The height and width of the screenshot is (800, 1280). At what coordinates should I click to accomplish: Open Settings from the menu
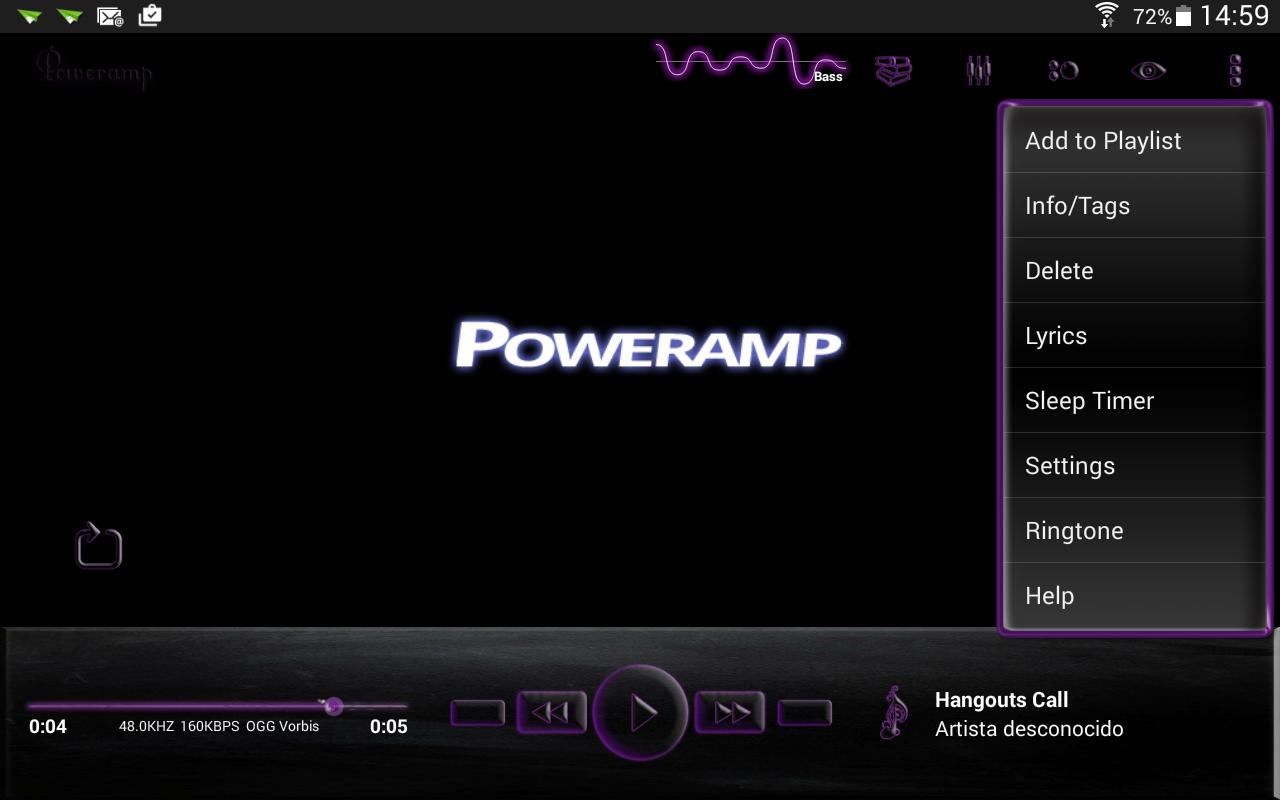pos(1135,466)
